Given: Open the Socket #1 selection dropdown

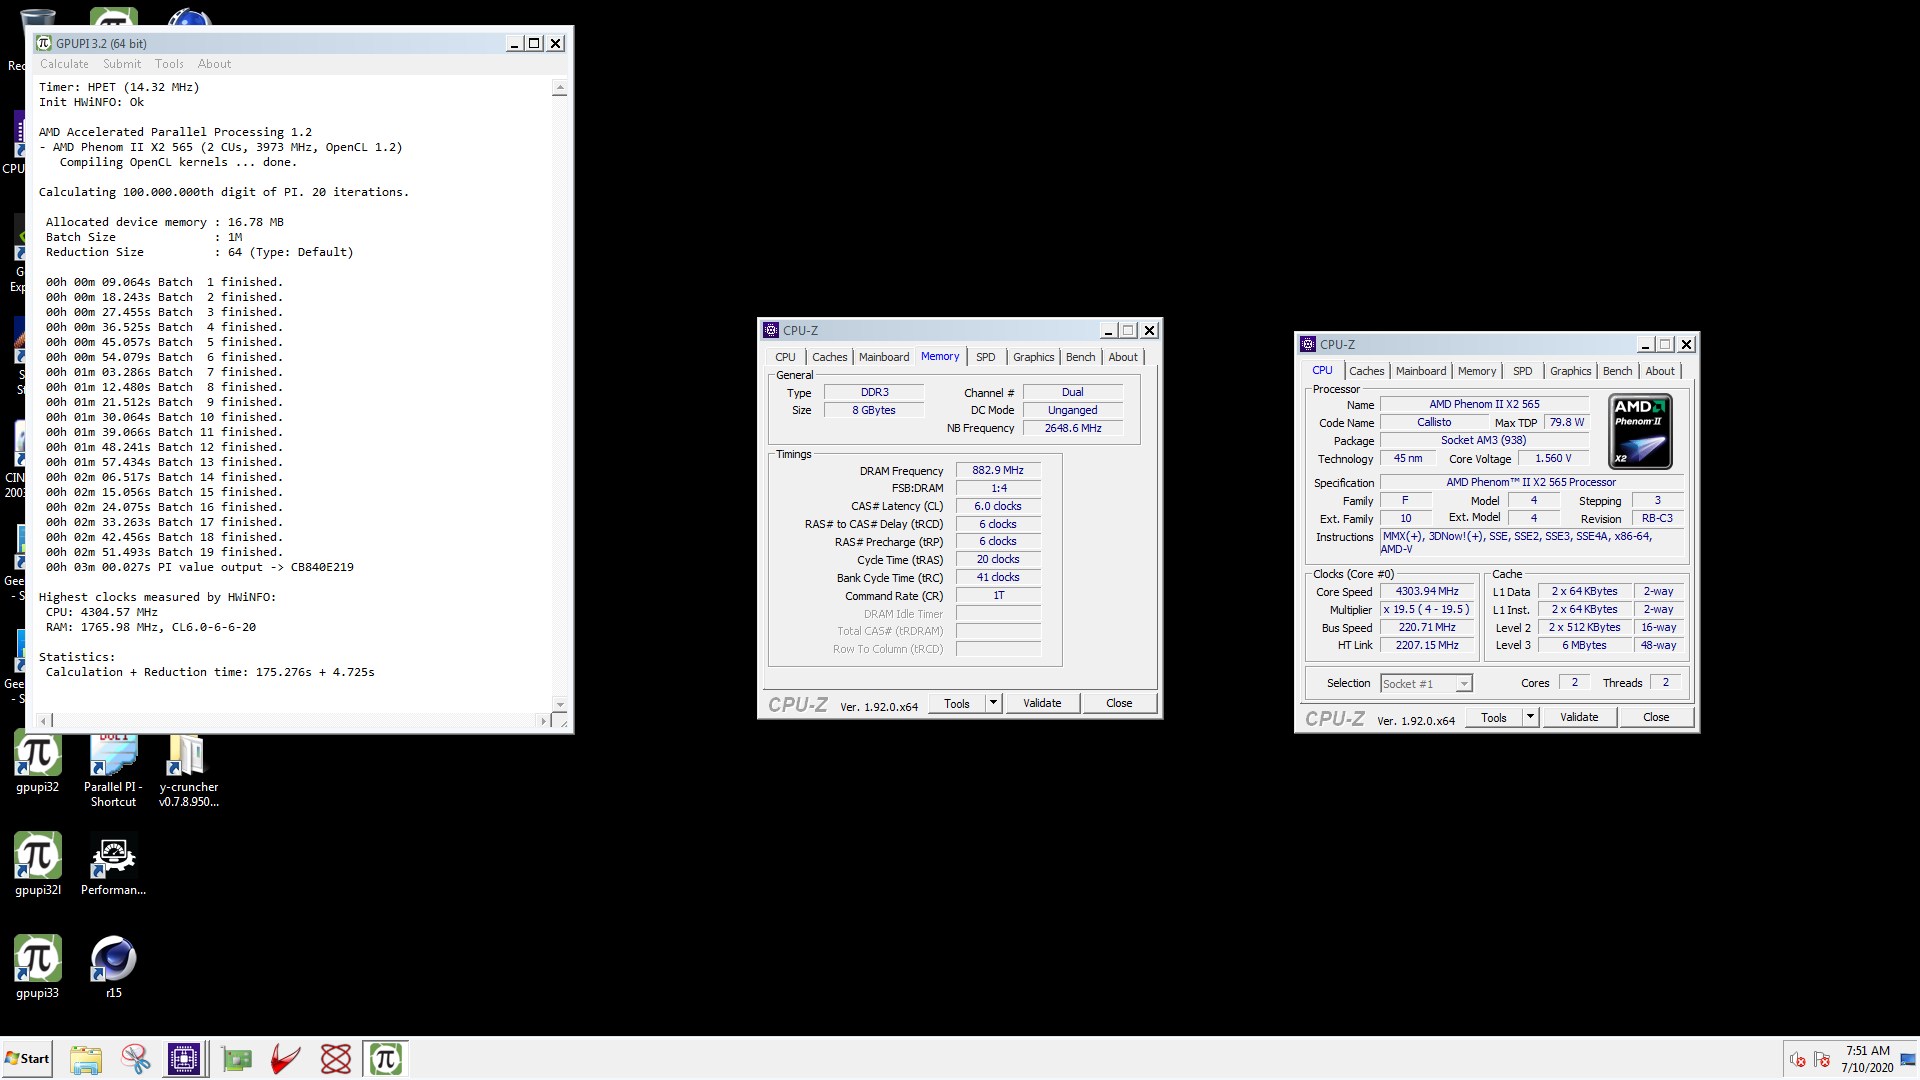Looking at the screenshot, I should click(1426, 684).
